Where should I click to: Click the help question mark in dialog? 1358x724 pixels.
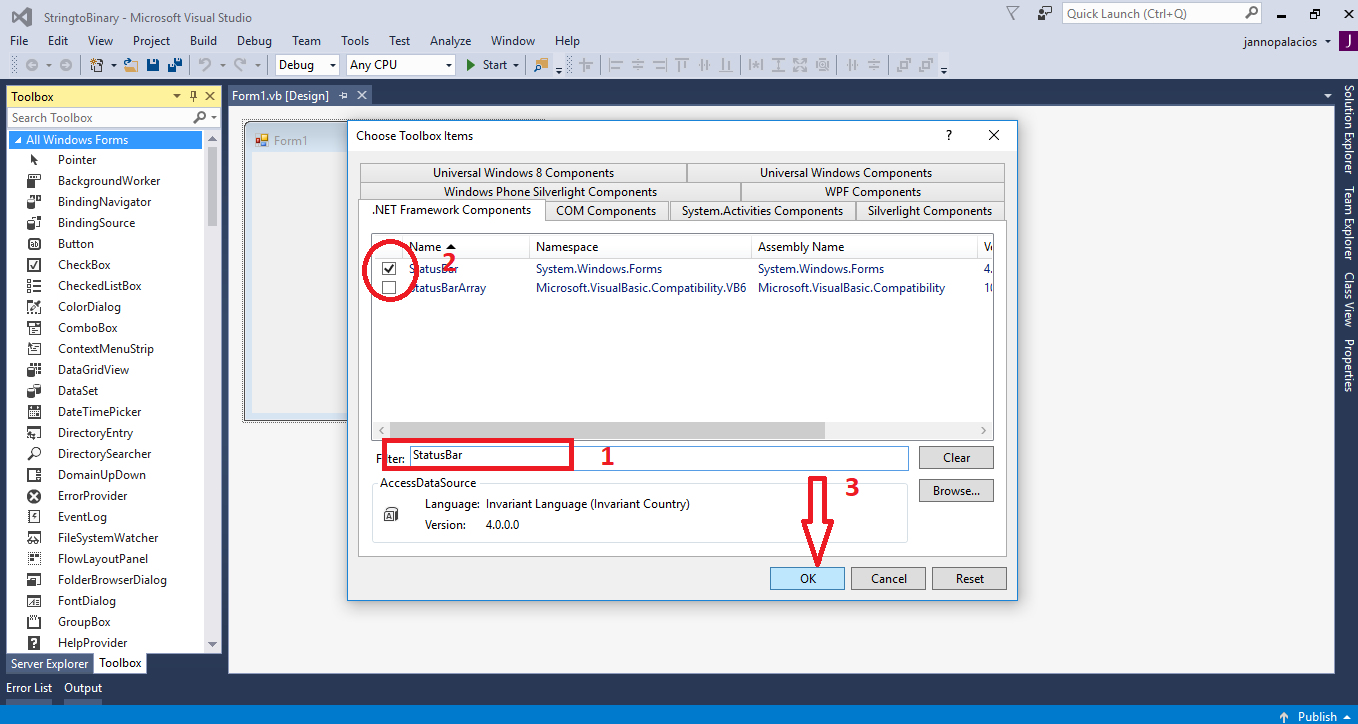point(949,135)
